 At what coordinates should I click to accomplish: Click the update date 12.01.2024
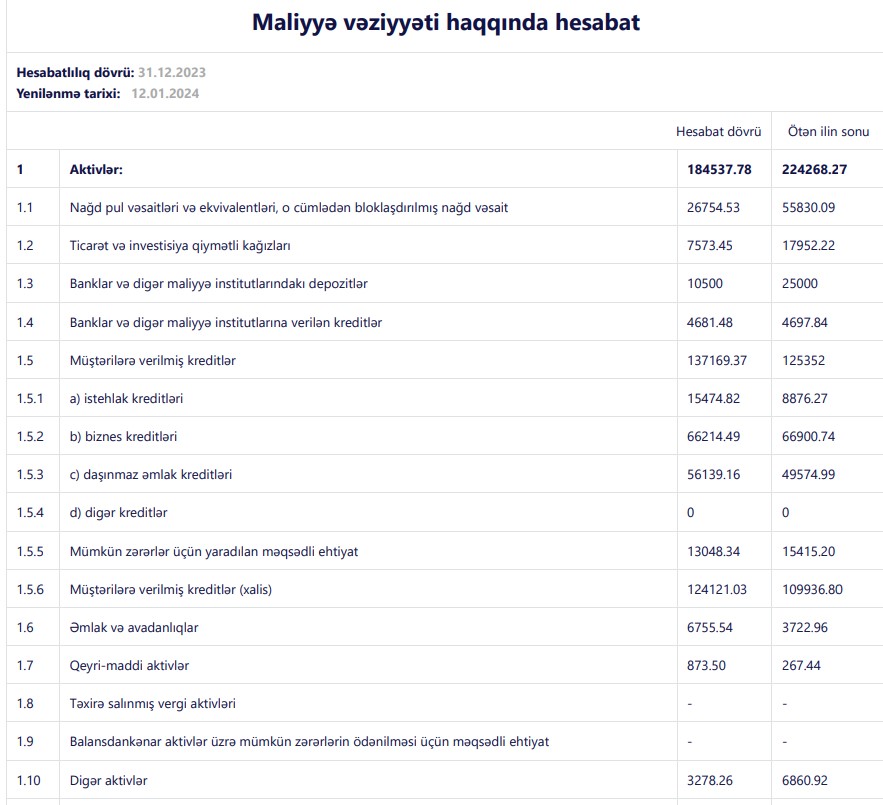click(x=165, y=93)
